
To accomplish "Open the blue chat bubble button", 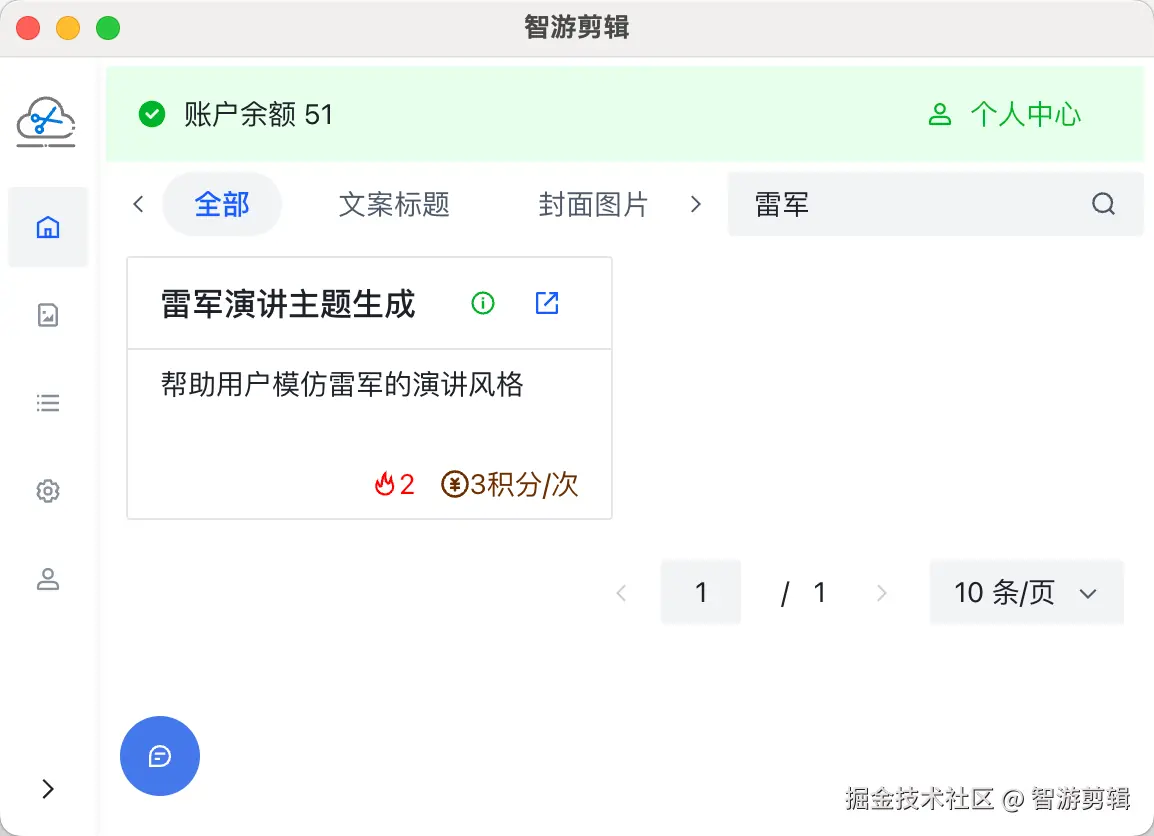I will pyautogui.click(x=160, y=756).
